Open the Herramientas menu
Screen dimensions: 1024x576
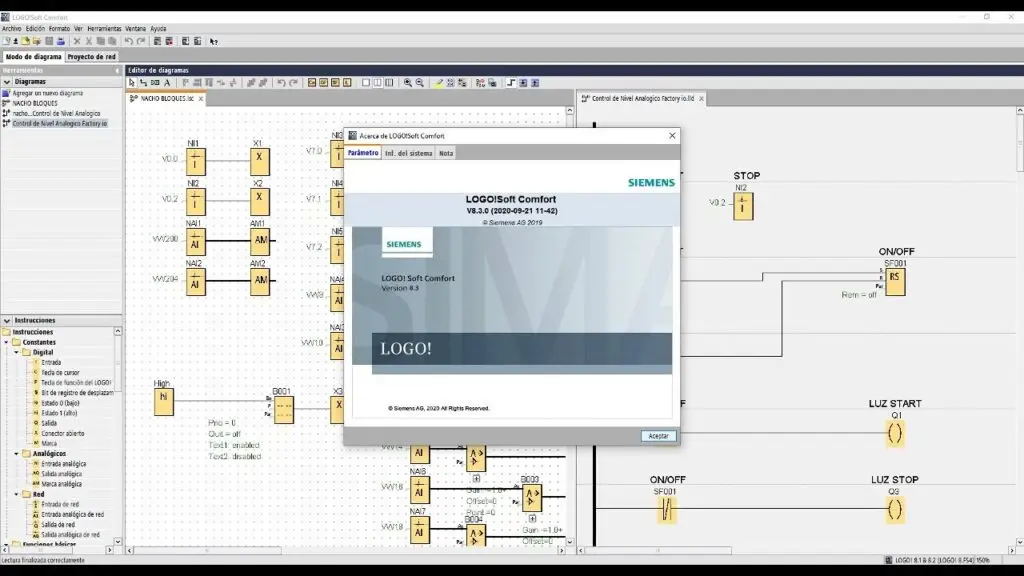(x=104, y=29)
